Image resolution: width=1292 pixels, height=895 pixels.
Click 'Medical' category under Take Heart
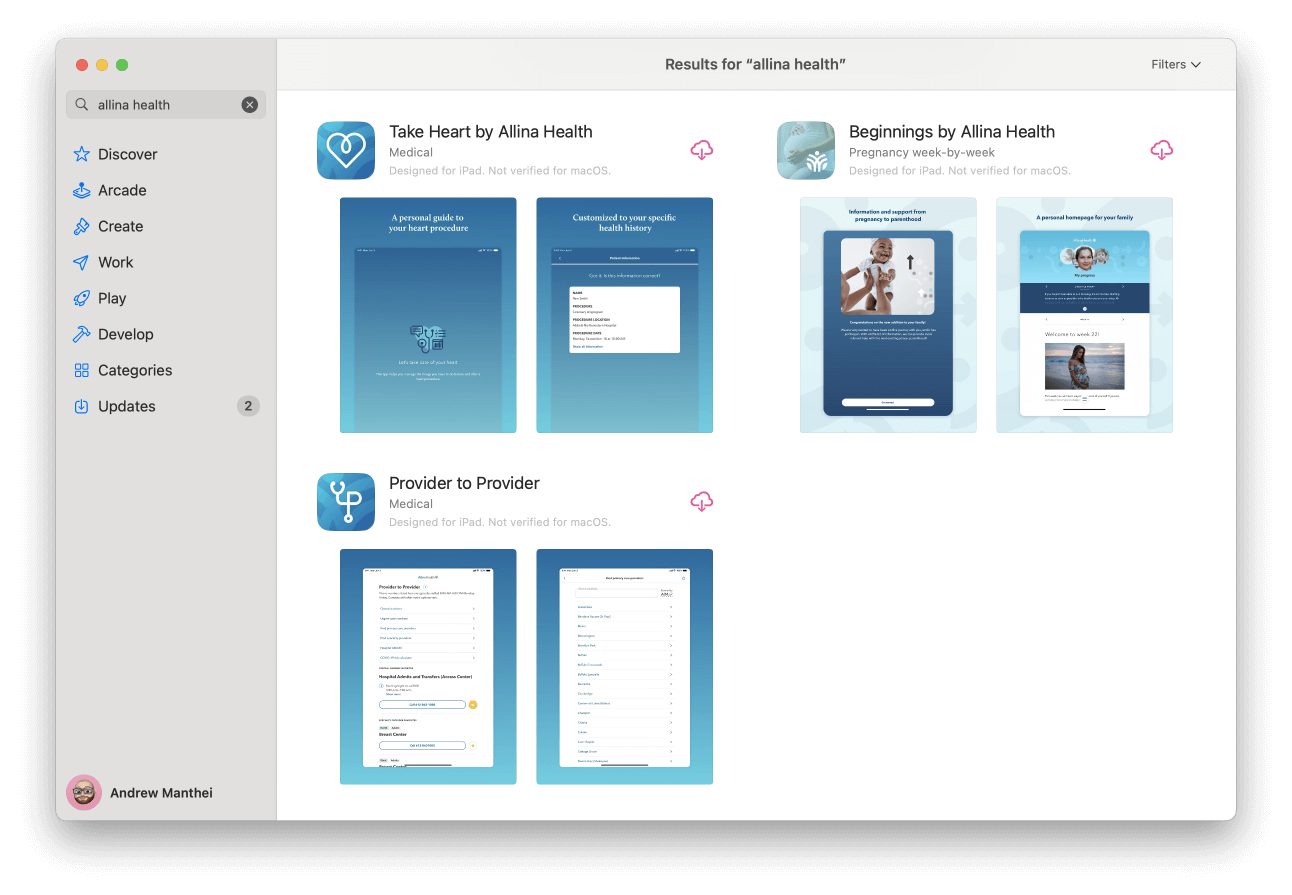coord(411,153)
